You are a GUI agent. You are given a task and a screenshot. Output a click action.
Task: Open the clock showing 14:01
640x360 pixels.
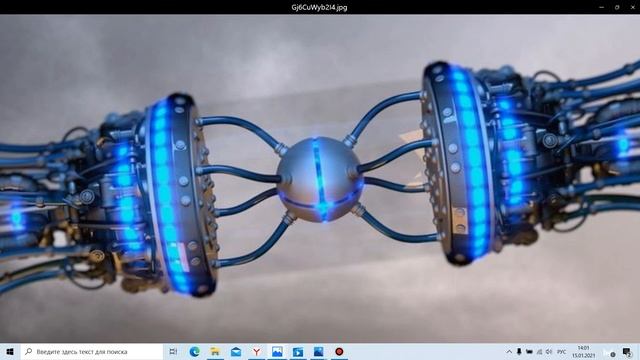(x=584, y=351)
